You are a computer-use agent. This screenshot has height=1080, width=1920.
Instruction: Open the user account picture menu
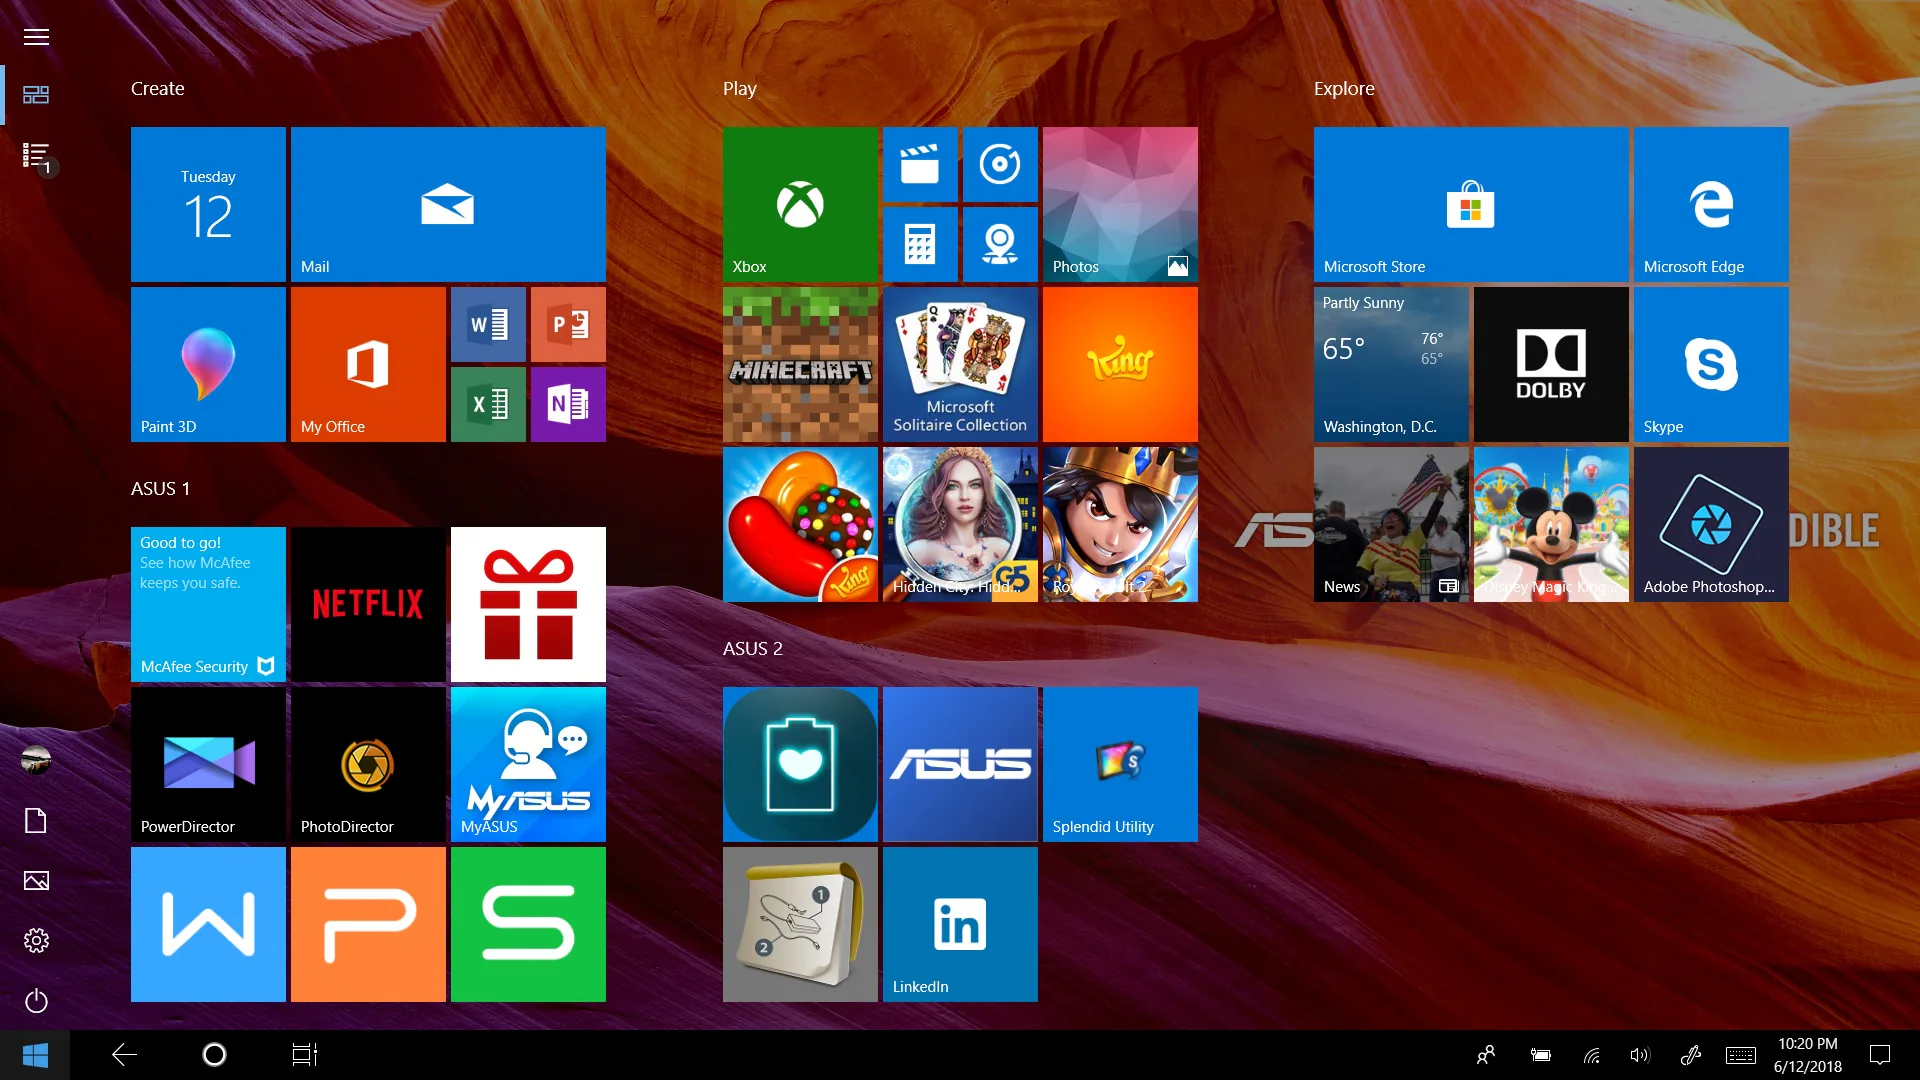pos(36,760)
